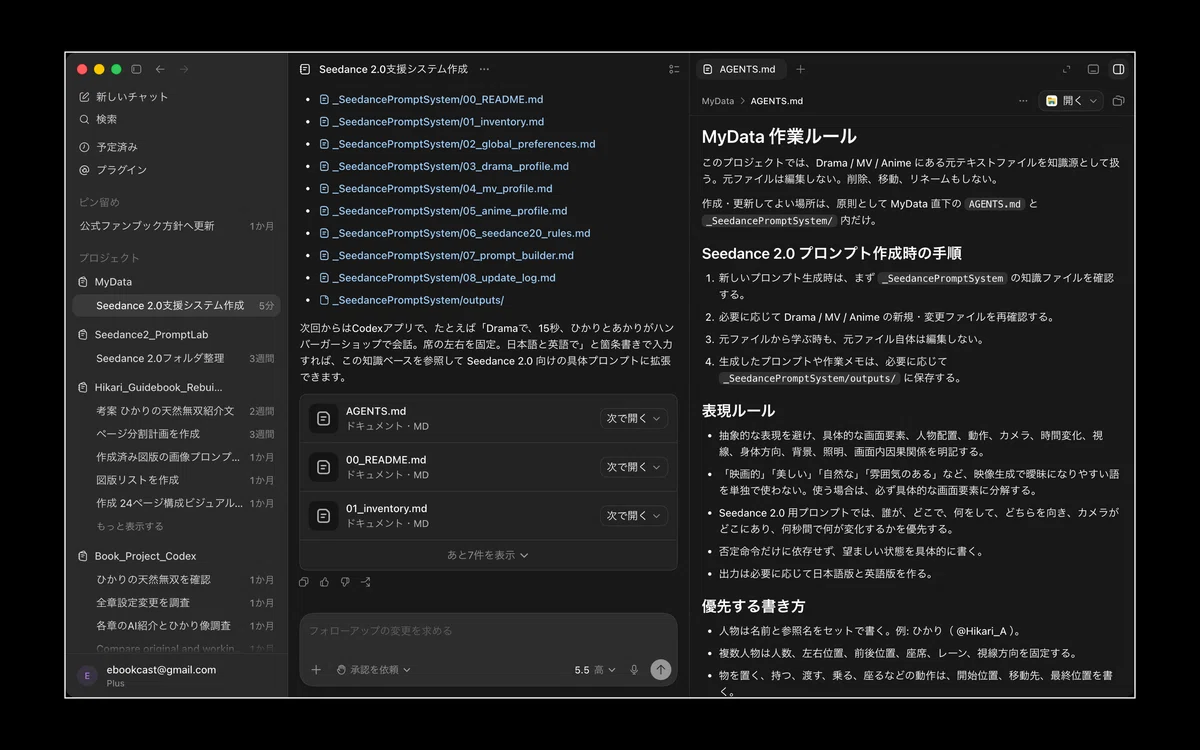The width and height of the screenshot is (1200, 750).
Task: Focus the フォローアップの変更を求める input field
Action: coord(488,631)
